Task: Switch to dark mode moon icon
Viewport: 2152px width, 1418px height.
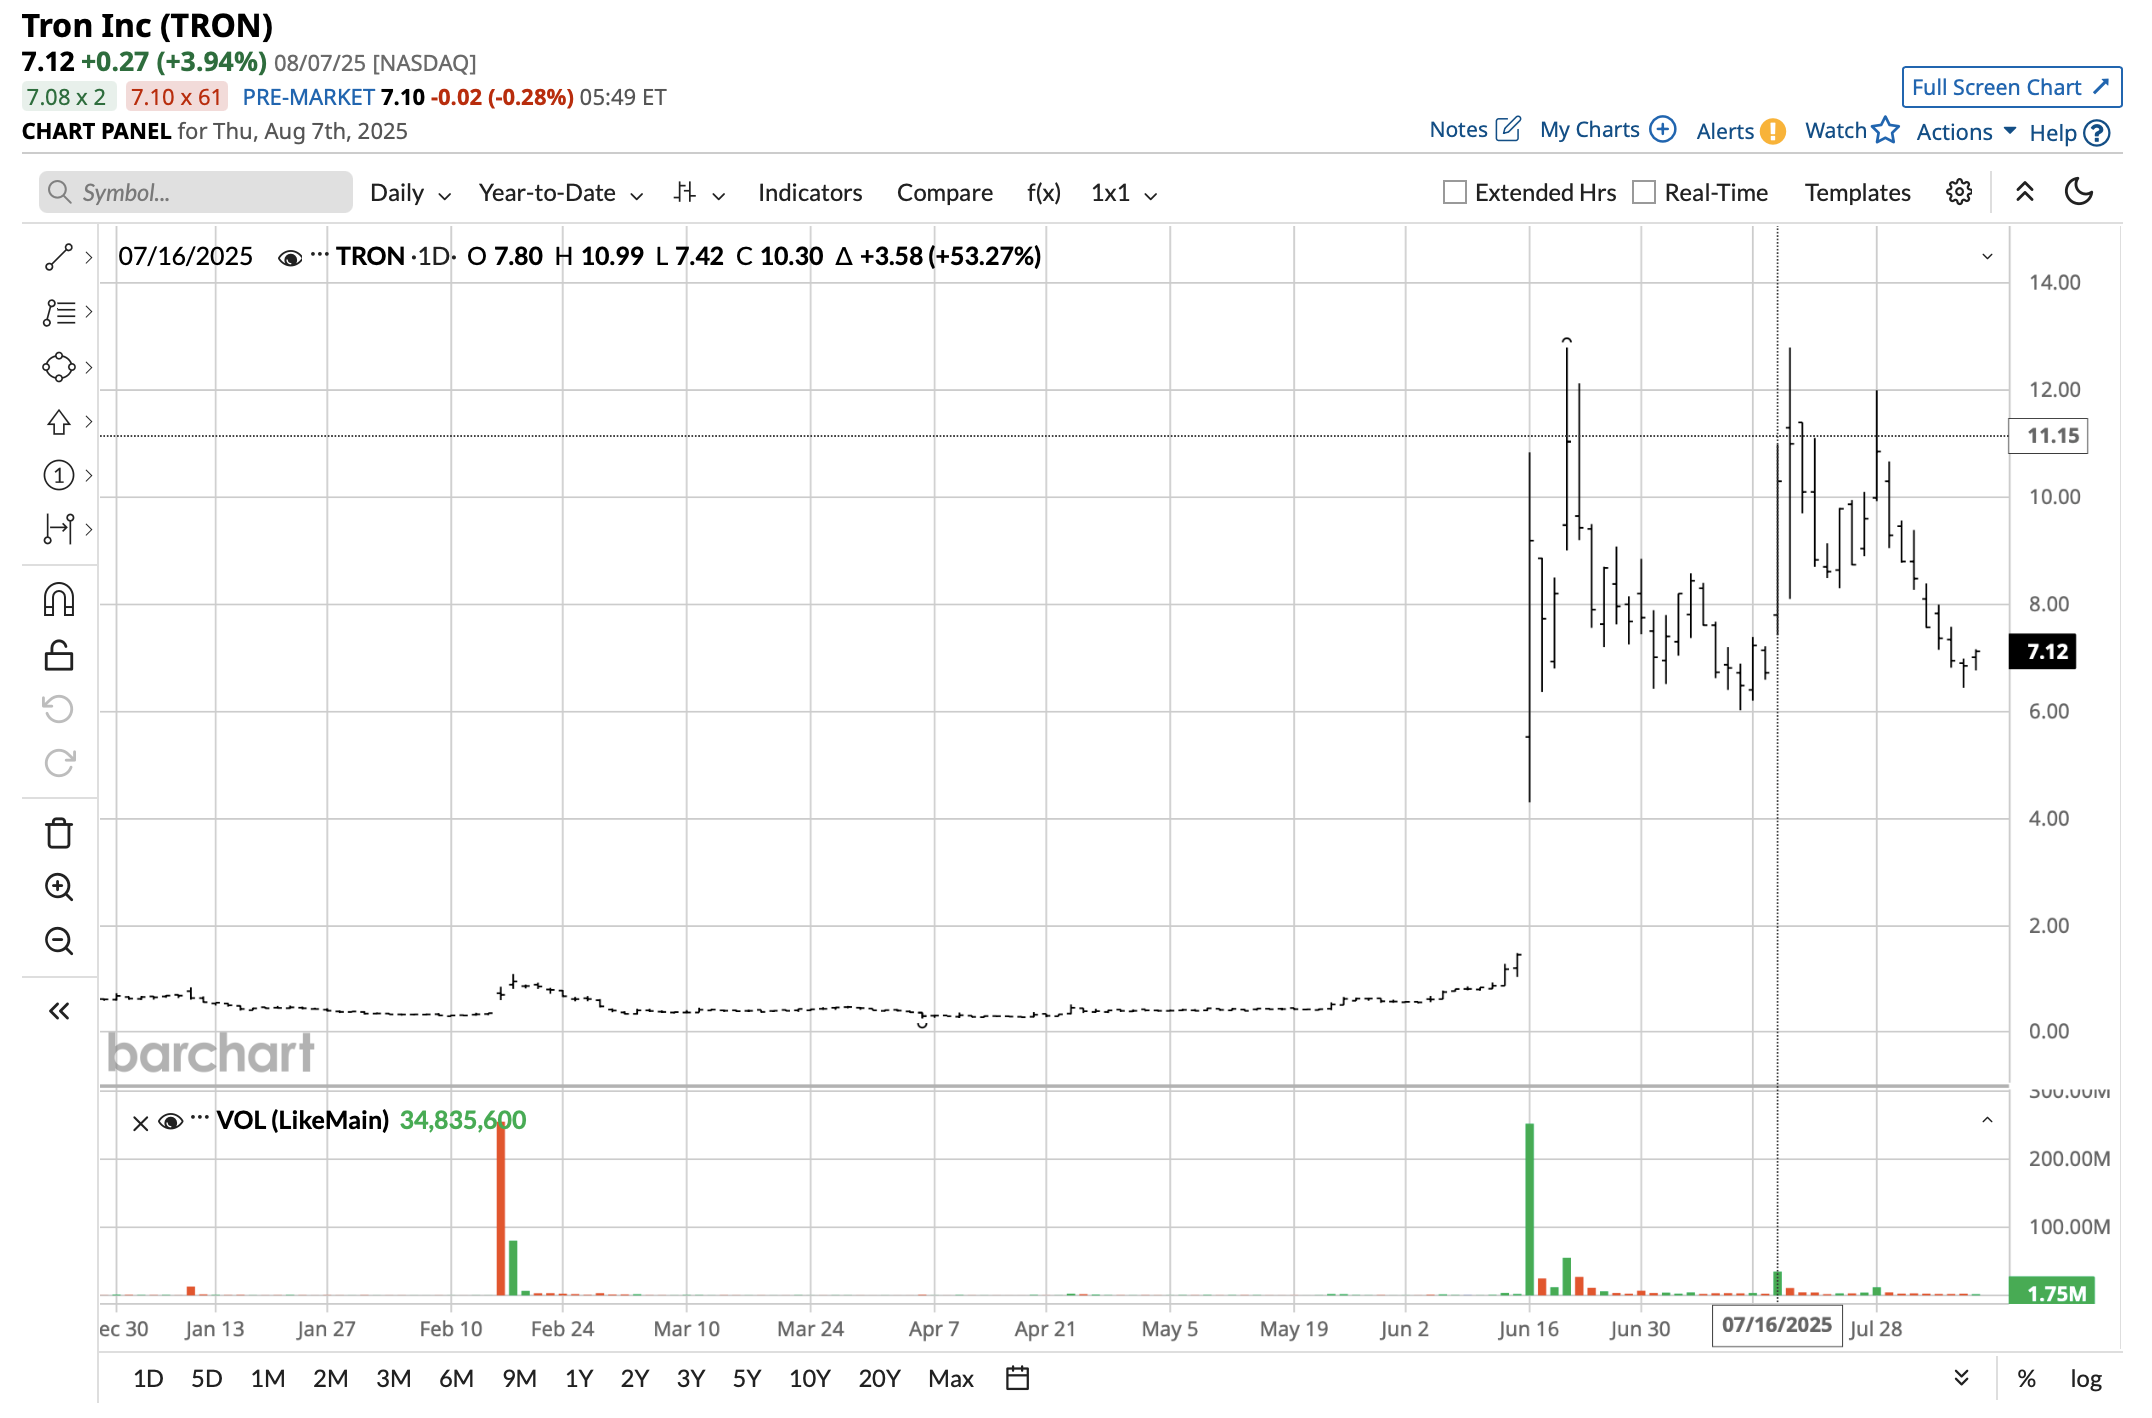Action: pyautogui.click(x=2079, y=191)
